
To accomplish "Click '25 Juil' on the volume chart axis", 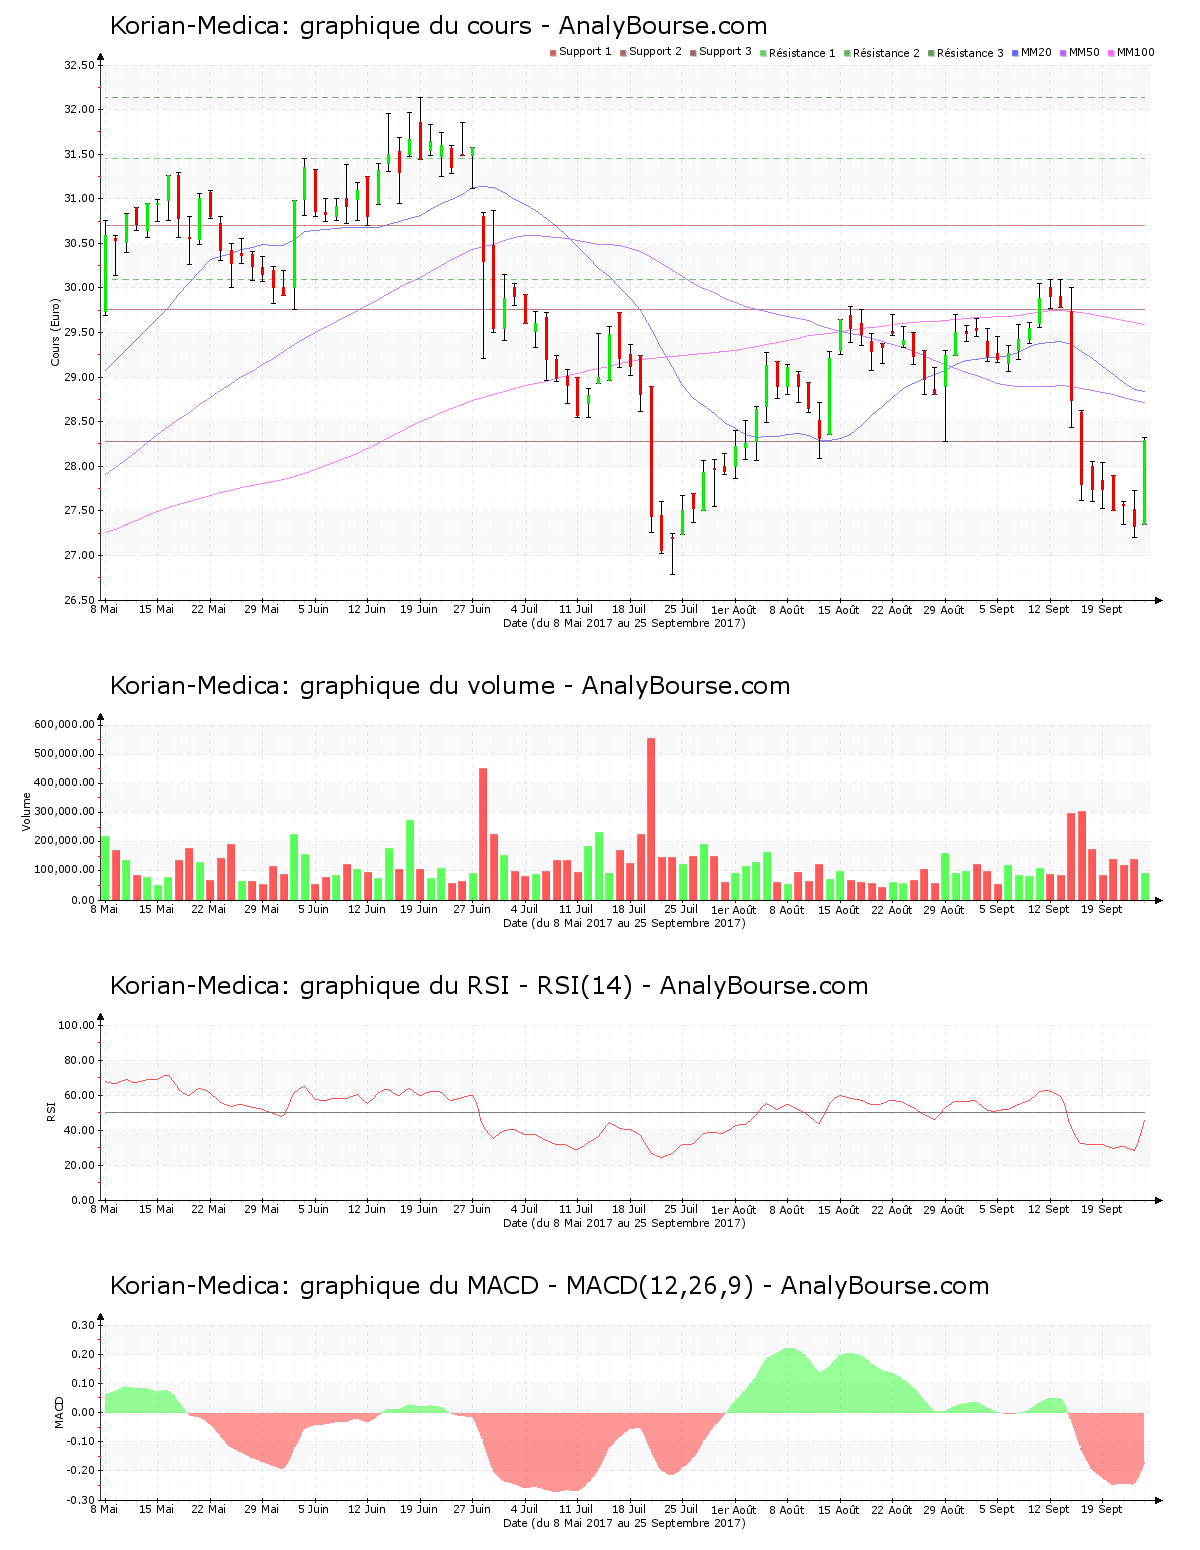I will click(x=681, y=909).
